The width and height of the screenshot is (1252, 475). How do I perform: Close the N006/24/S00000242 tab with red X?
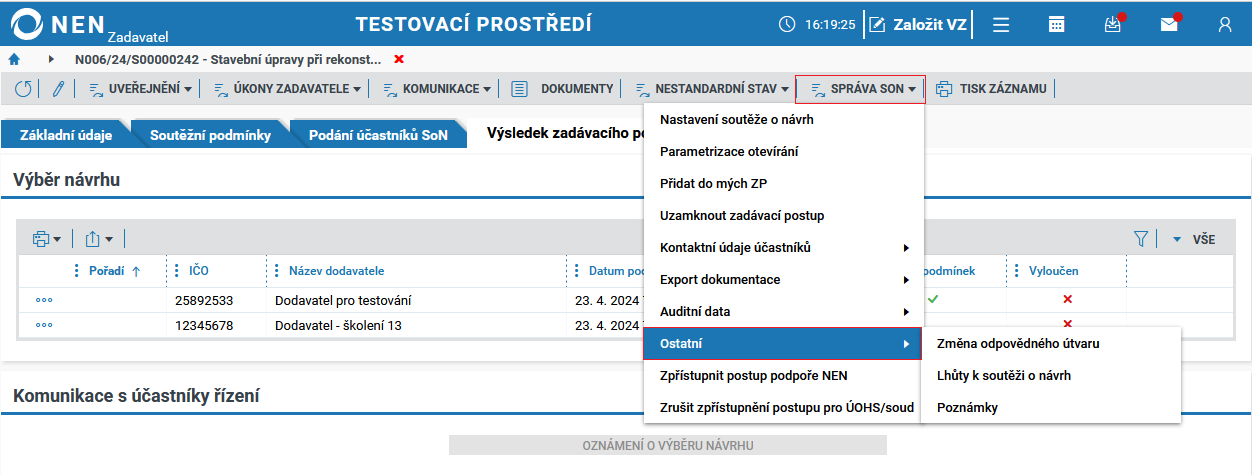click(399, 60)
